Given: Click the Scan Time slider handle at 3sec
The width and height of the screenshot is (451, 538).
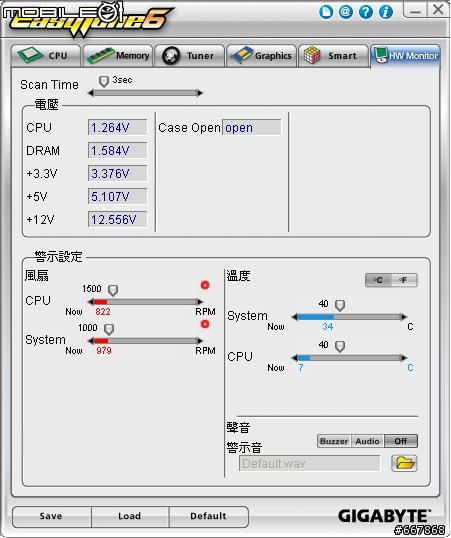Looking at the screenshot, I should pos(104,81).
